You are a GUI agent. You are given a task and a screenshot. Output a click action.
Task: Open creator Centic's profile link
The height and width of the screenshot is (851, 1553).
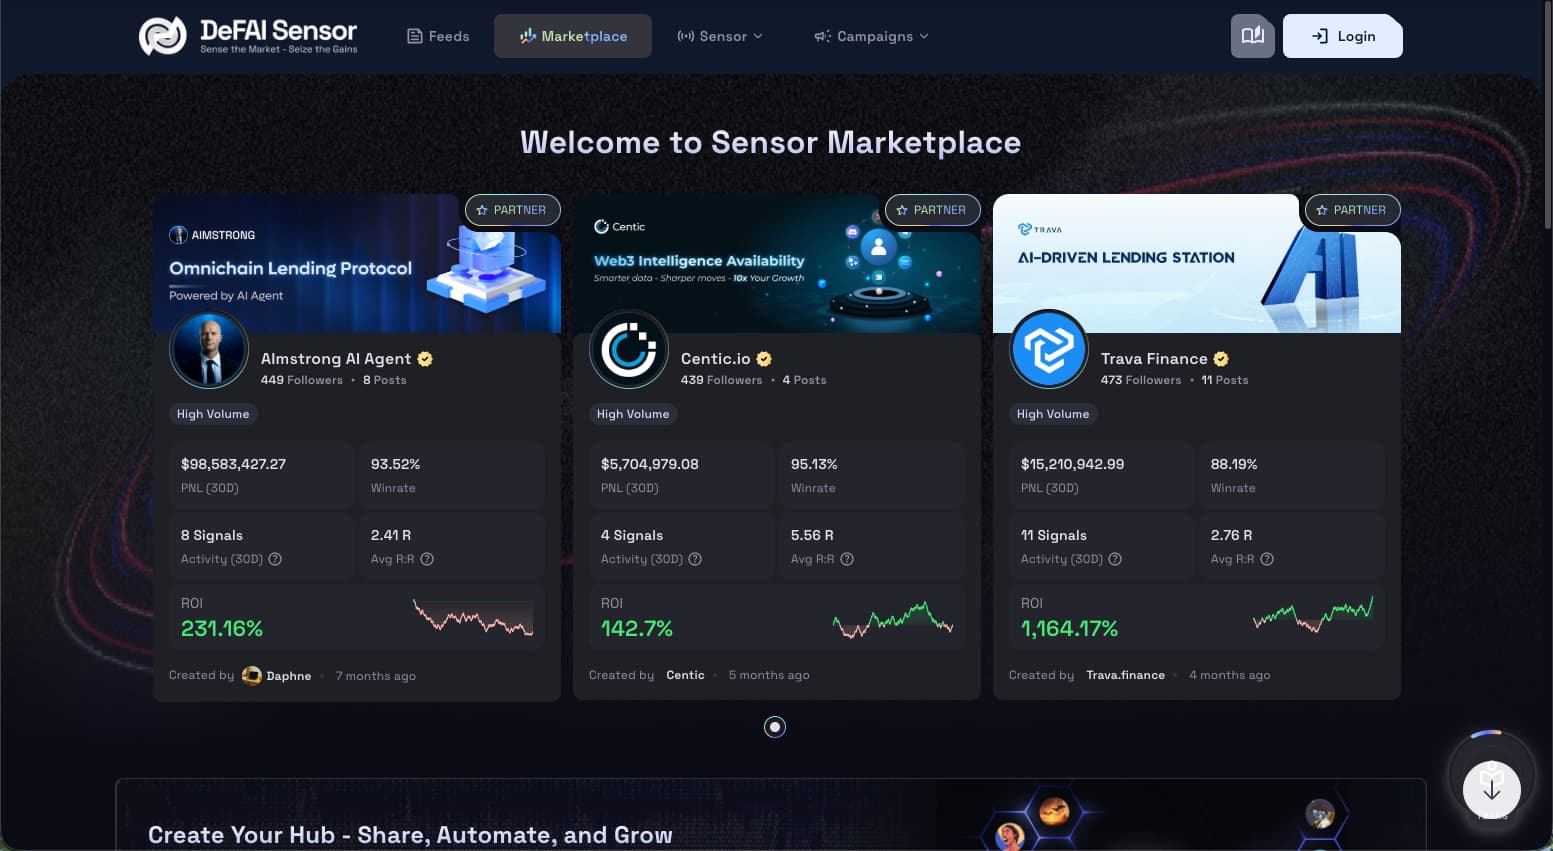pyautogui.click(x=685, y=675)
